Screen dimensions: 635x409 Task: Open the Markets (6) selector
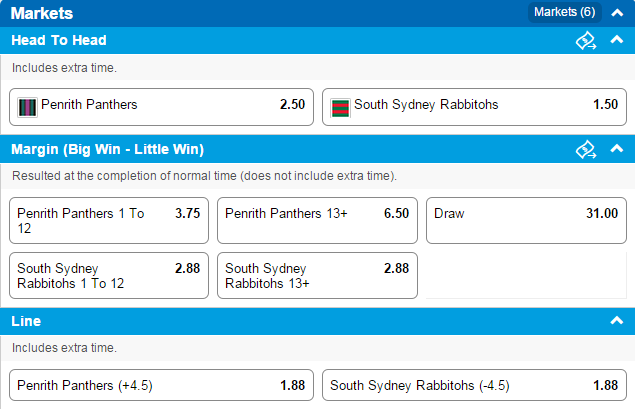click(x=565, y=12)
